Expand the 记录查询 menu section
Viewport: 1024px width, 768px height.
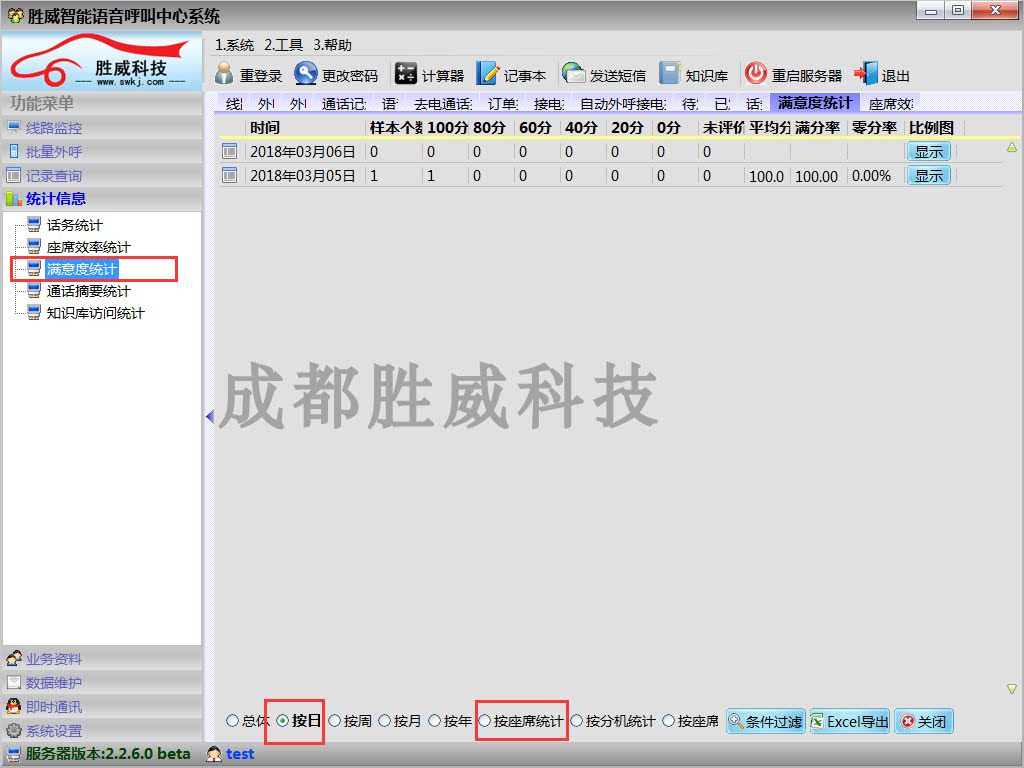click(102, 175)
